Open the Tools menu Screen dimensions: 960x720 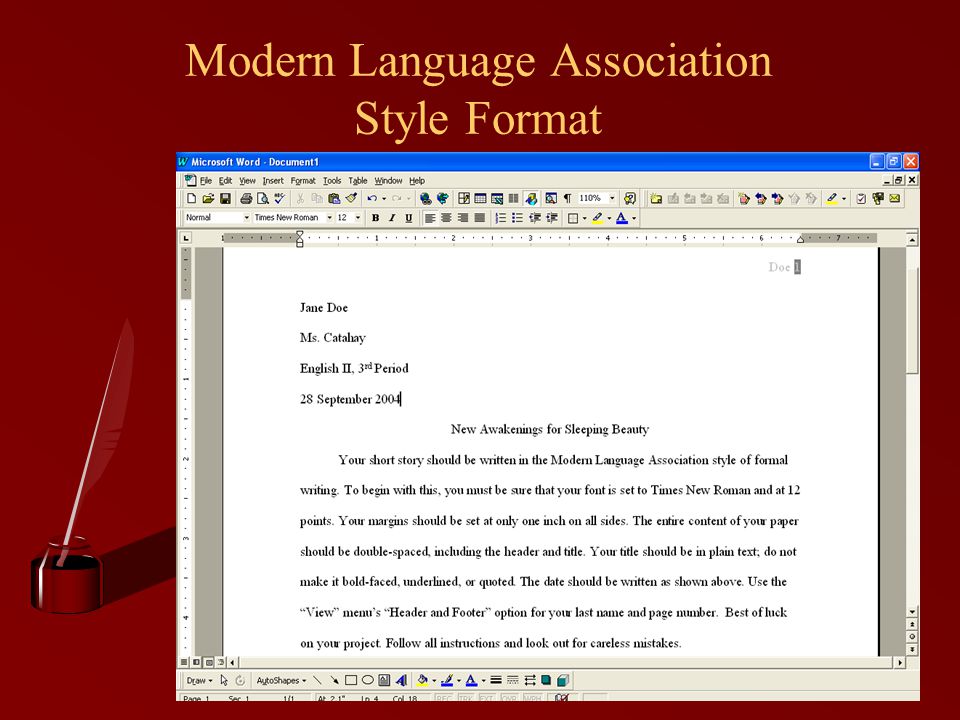[332, 181]
